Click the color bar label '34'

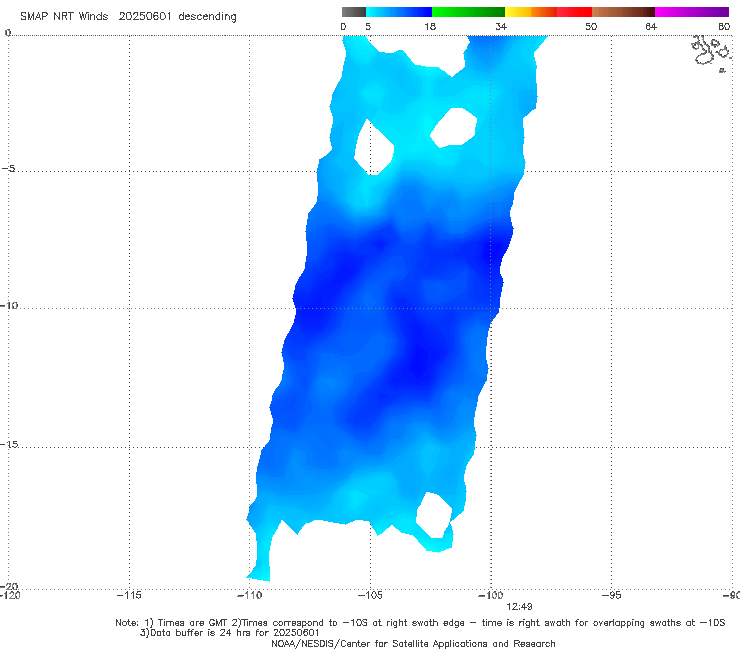[x=501, y=27]
